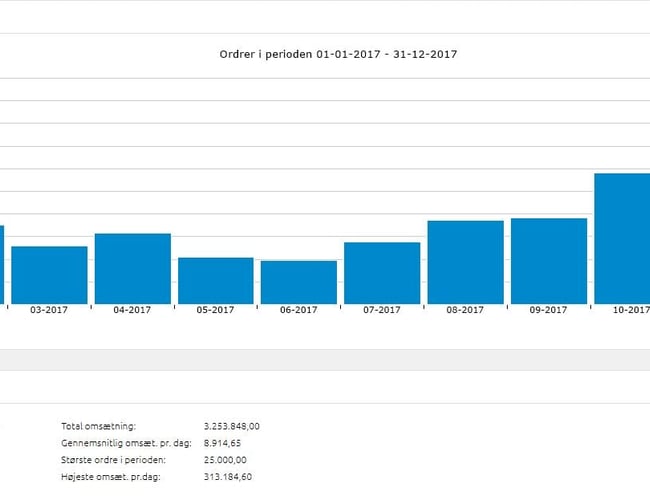This screenshot has height=500, width=650.
Task: Click the 10-2017 bar
Action: (622, 239)
